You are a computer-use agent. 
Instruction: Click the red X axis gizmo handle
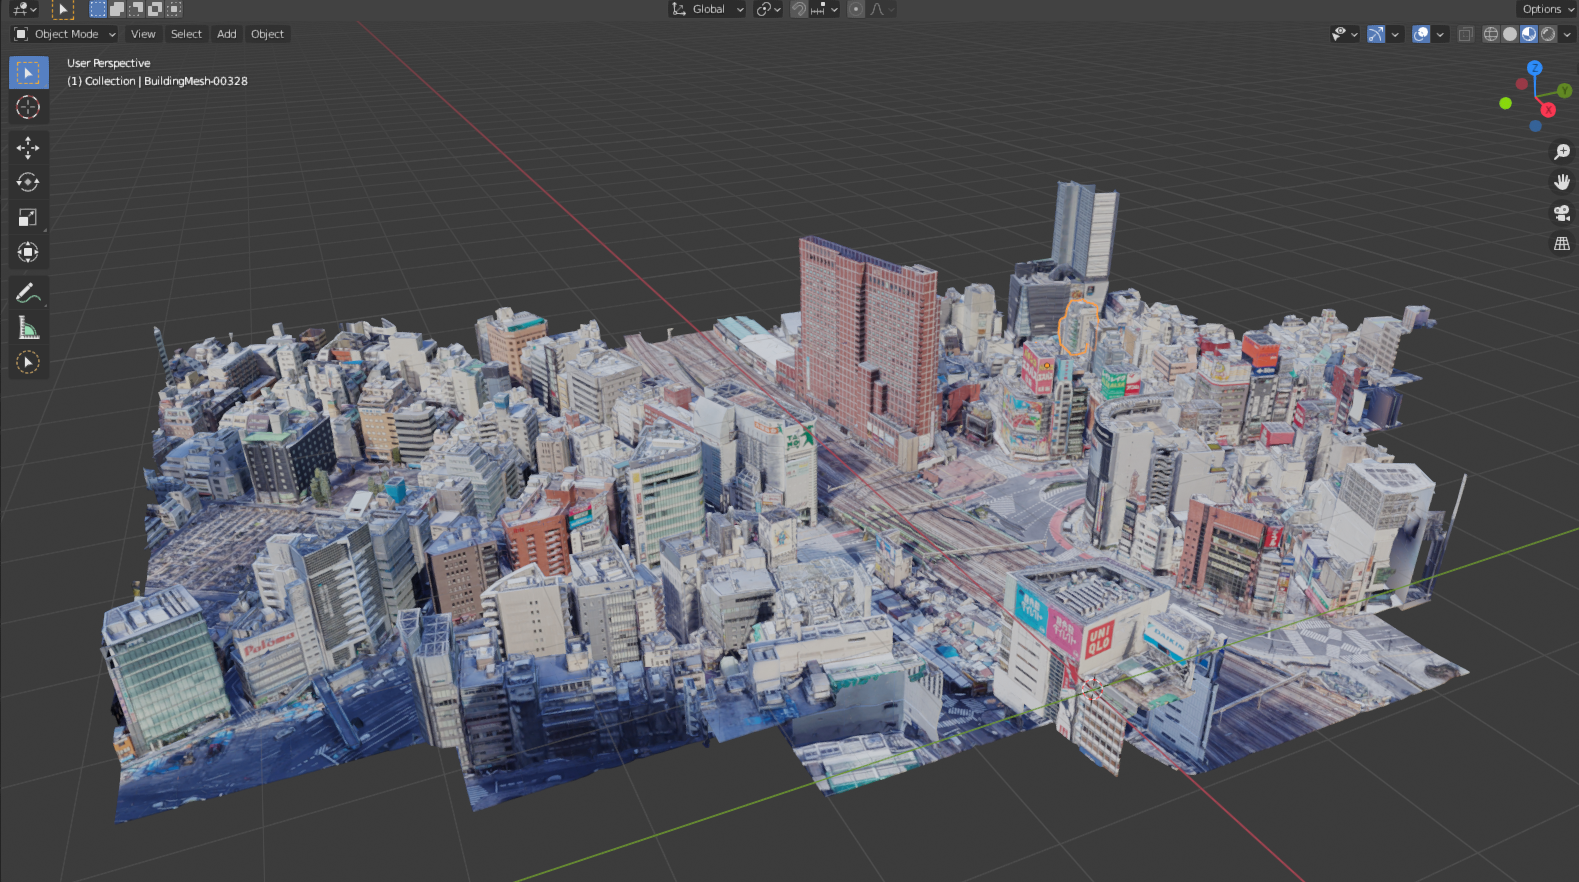click(1548, 110)
